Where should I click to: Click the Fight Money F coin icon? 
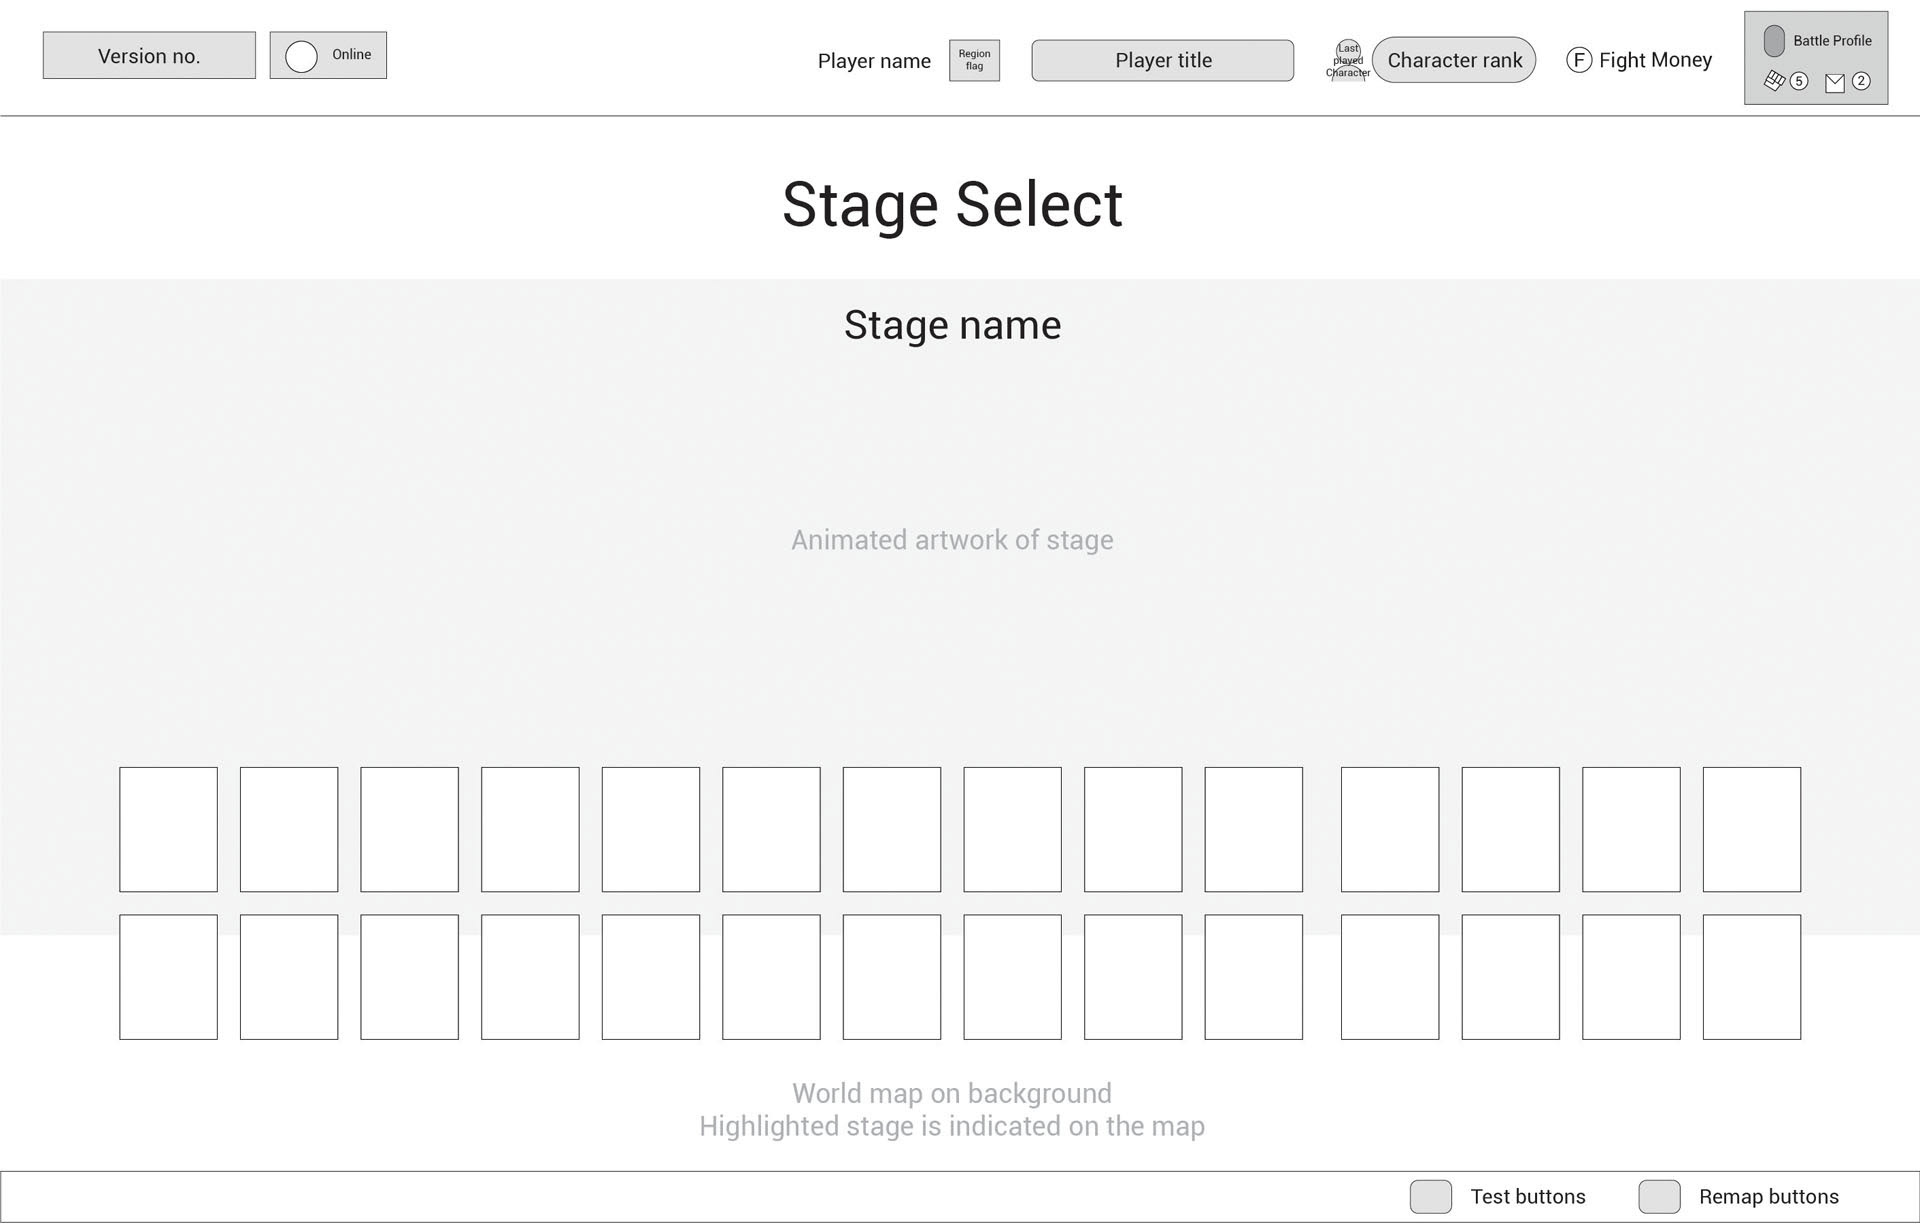tap(1578, 60)
